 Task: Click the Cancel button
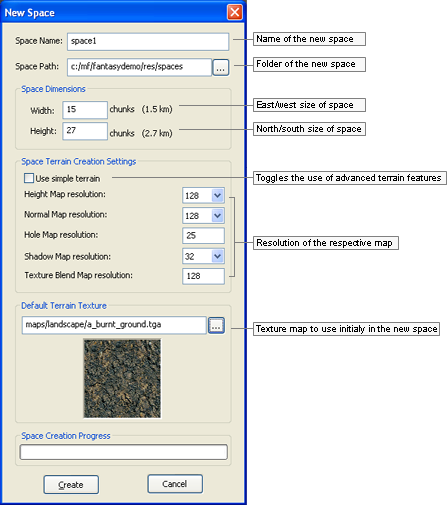pos(175,484)
